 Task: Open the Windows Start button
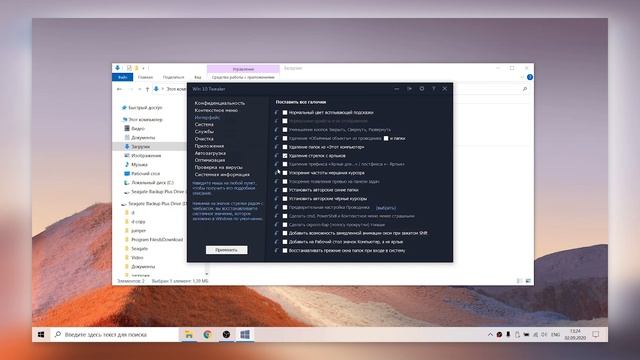[x=41, y=334]
